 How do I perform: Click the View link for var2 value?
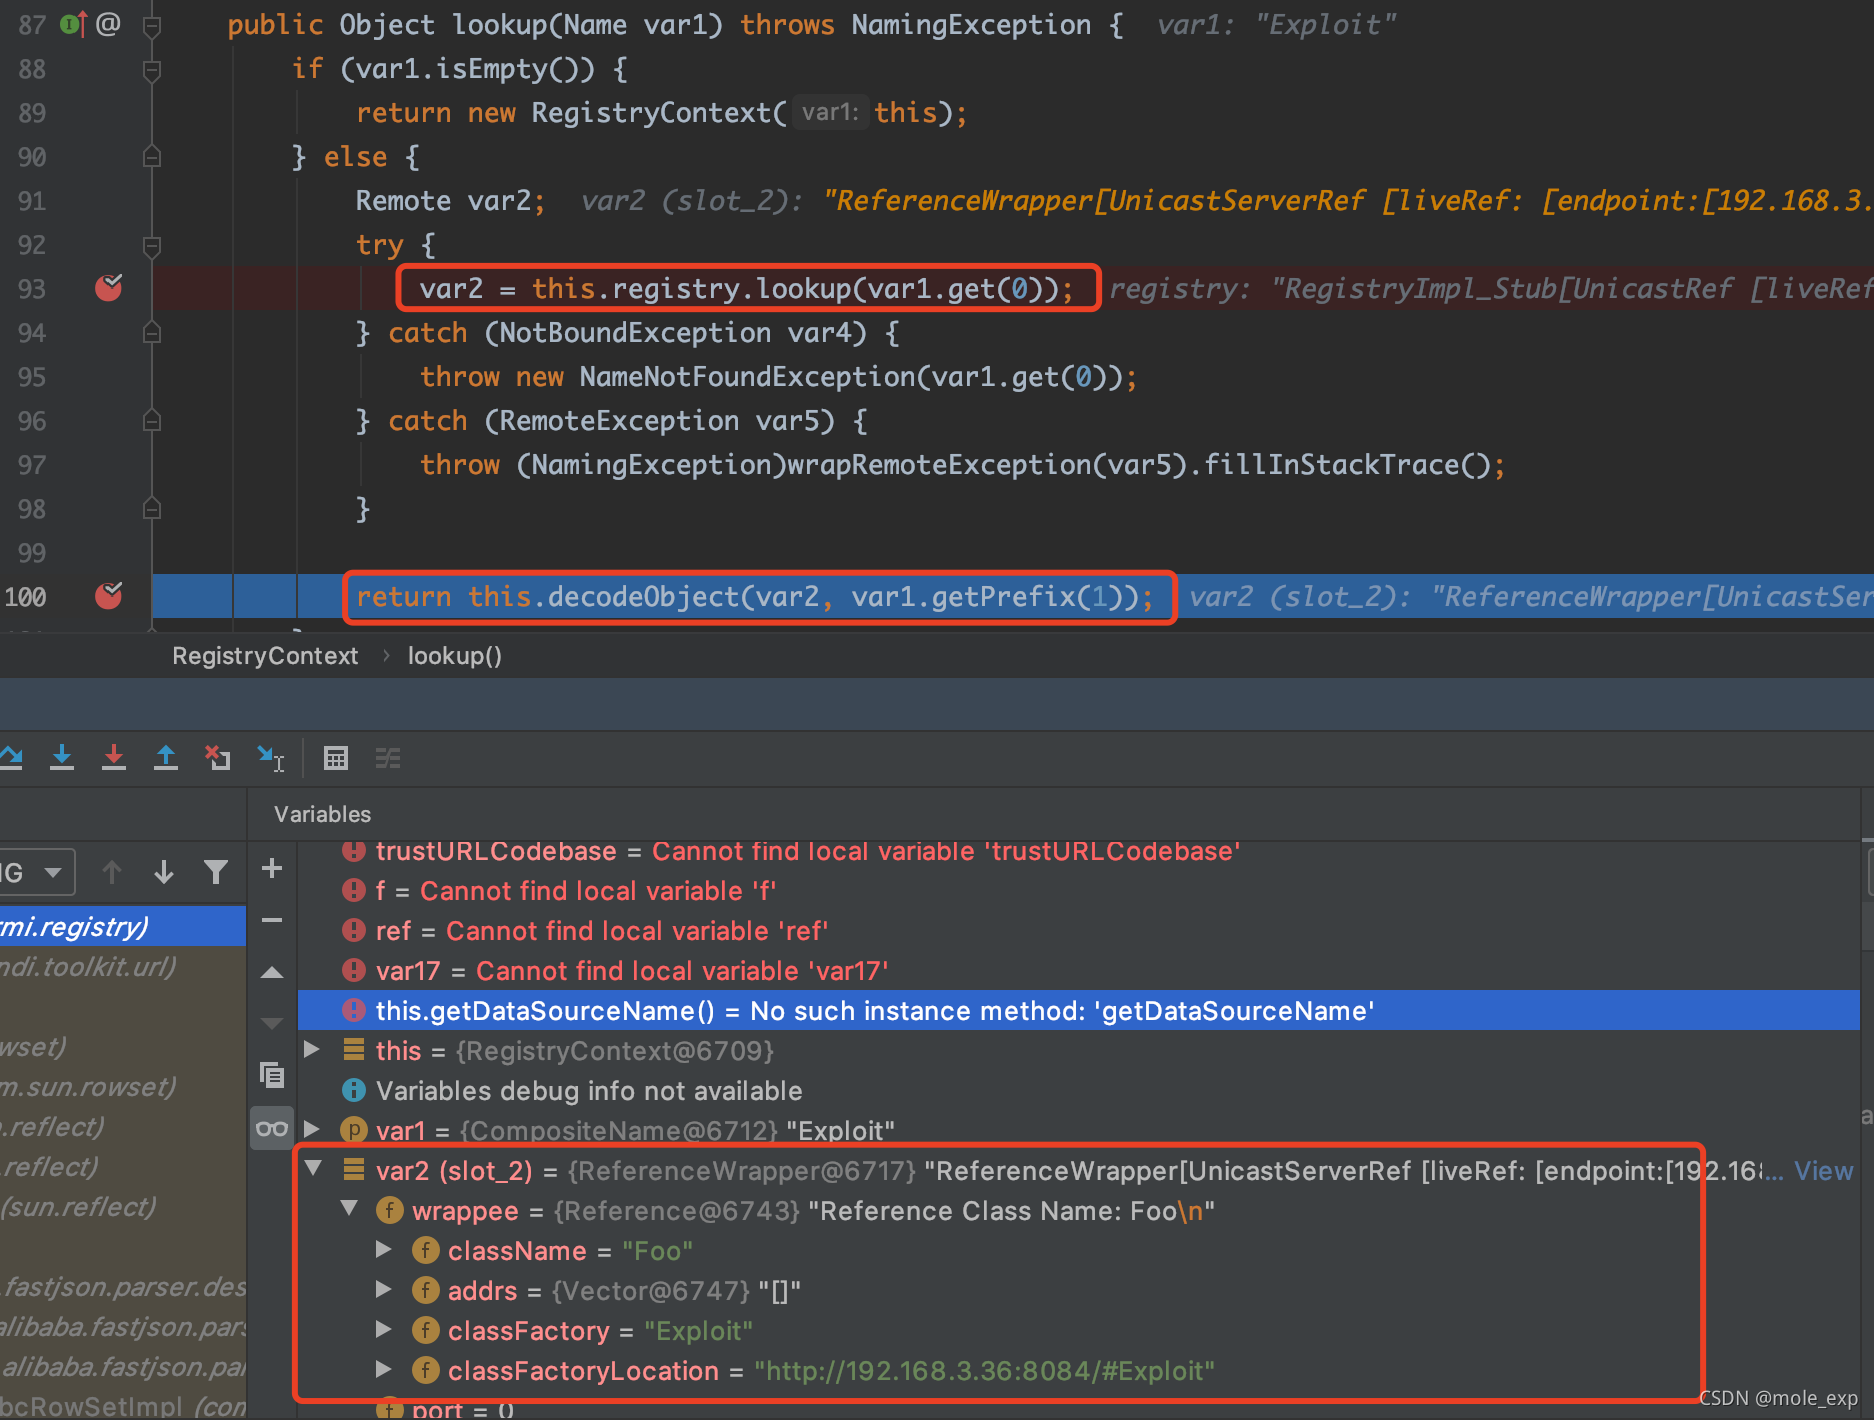1823,1171
